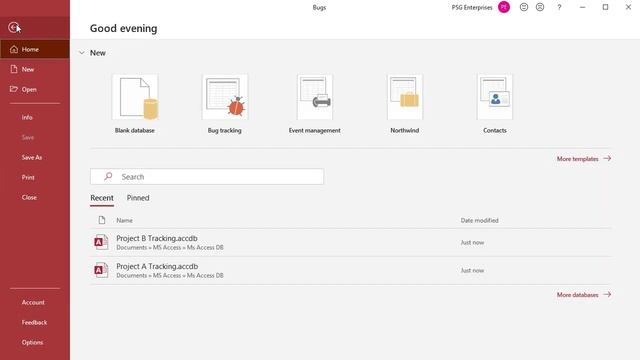
Task: Open Help via question mark icon
Action: 560,7
